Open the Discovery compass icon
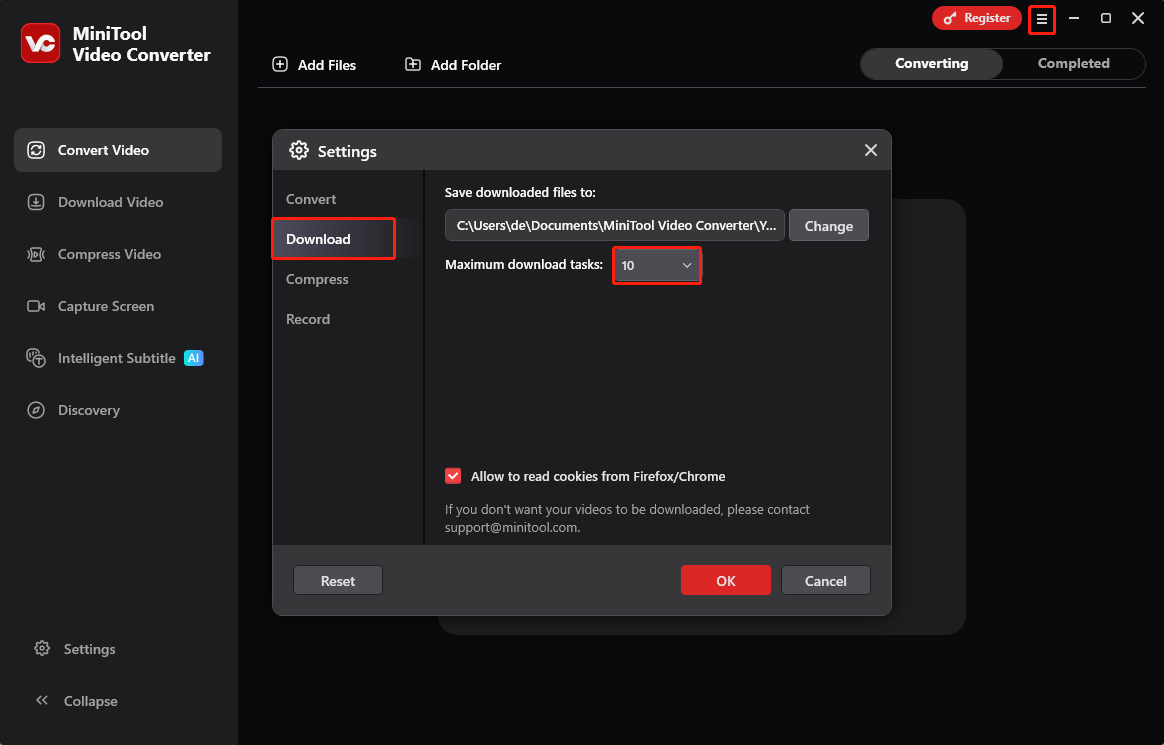Screen dimensions: 1164x745 pos(36,410)
